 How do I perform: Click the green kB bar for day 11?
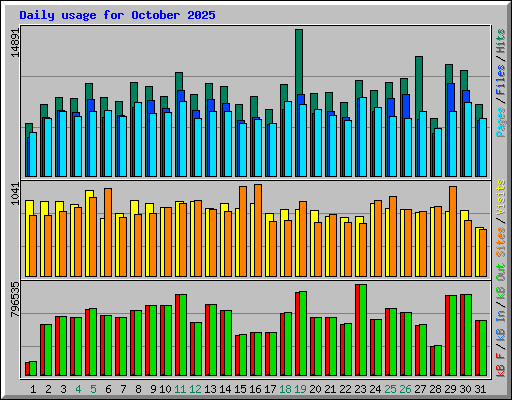pos(183,335)
